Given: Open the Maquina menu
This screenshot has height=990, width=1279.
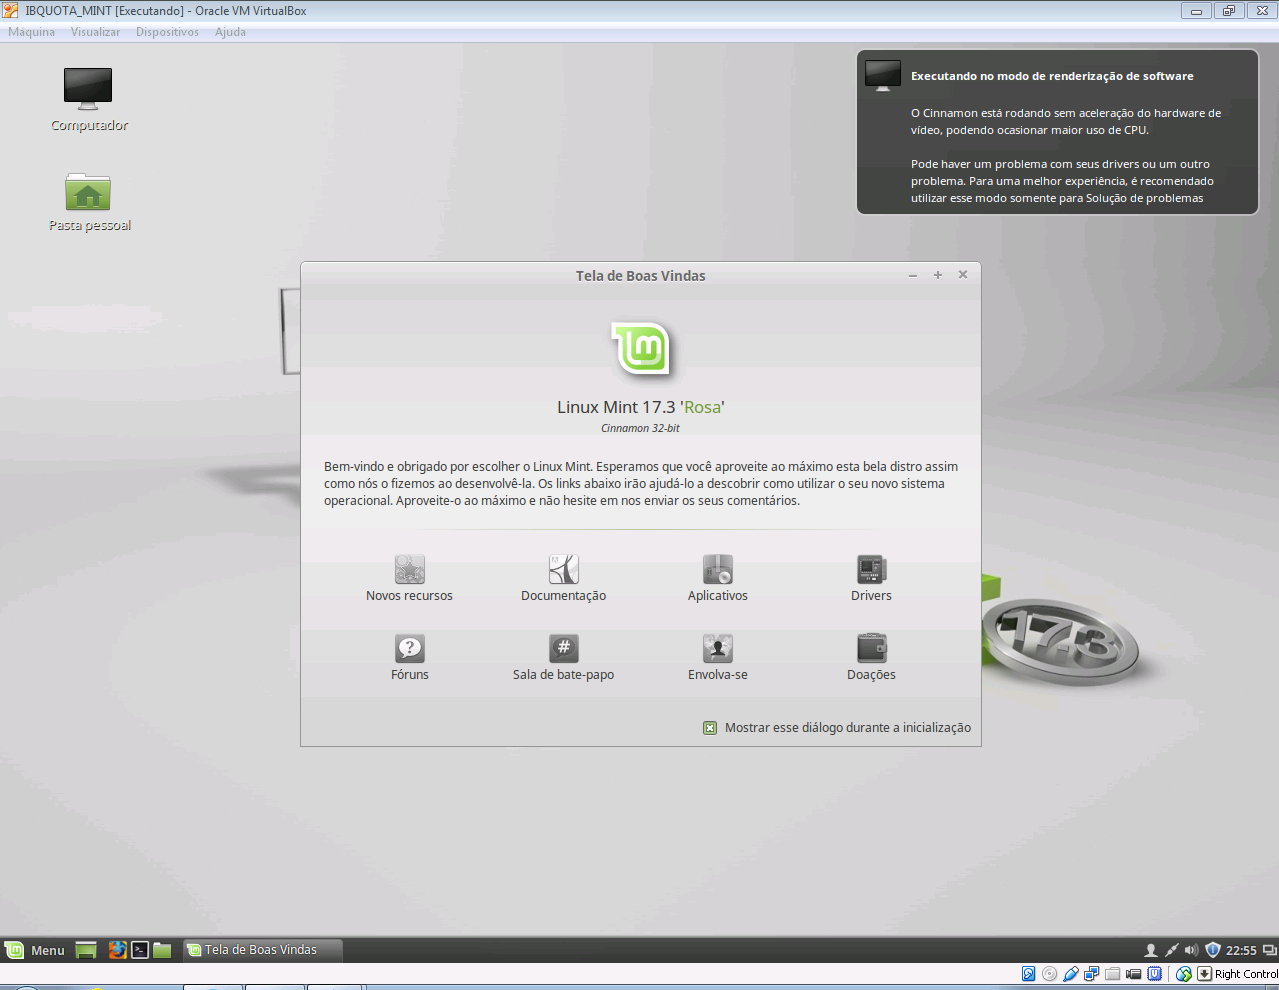Looking at the screenshot, I should tap(32, 32).
